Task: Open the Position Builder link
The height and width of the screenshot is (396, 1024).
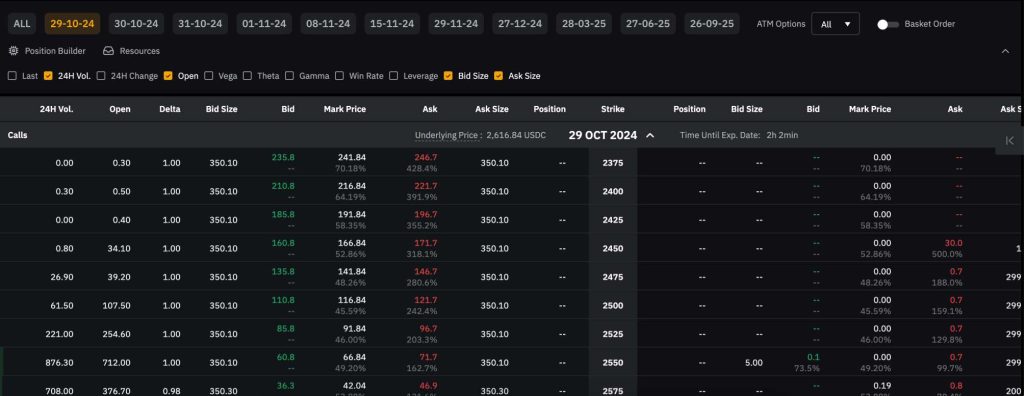Action: (56, 50)
